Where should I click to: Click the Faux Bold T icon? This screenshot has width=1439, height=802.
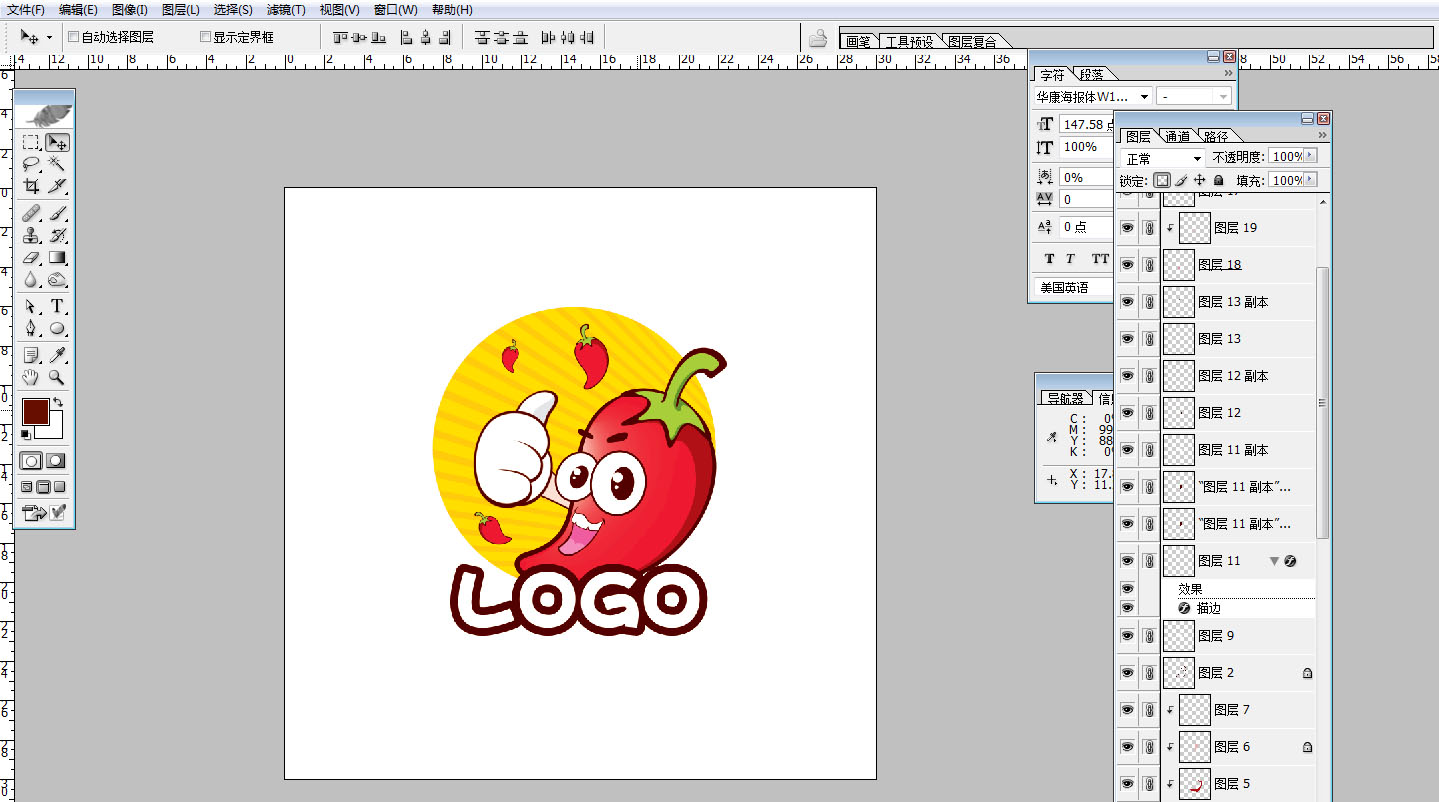tap(1049, 258)
